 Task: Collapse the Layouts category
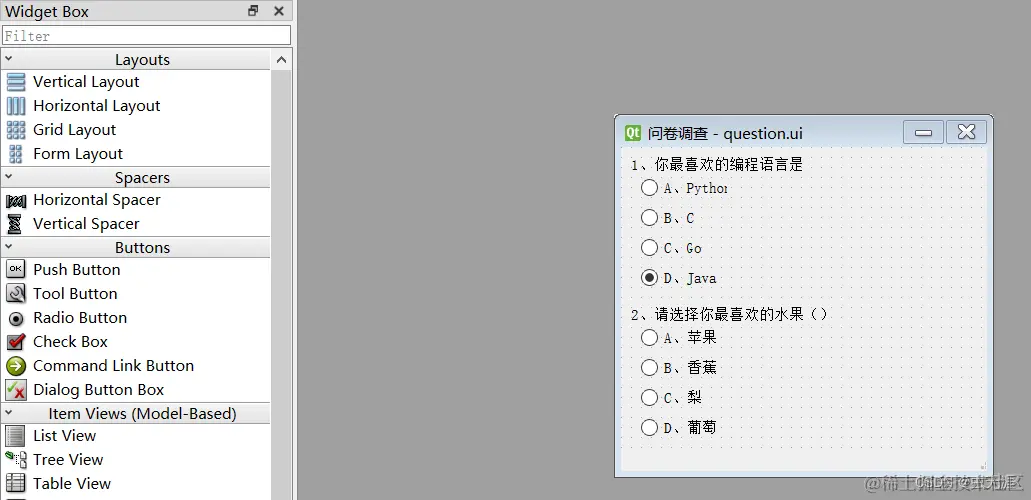[x=9, y=59]
